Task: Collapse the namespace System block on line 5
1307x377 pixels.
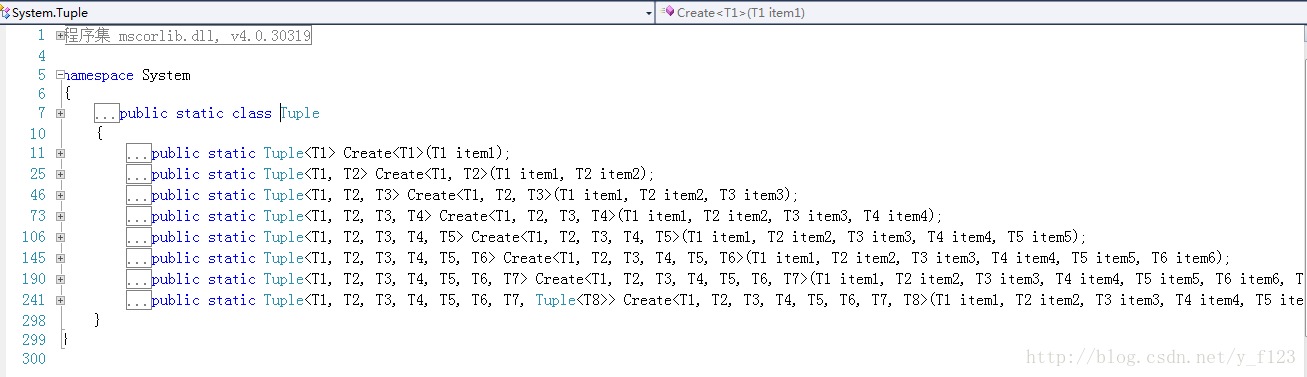Action: [x=61, y=75]
